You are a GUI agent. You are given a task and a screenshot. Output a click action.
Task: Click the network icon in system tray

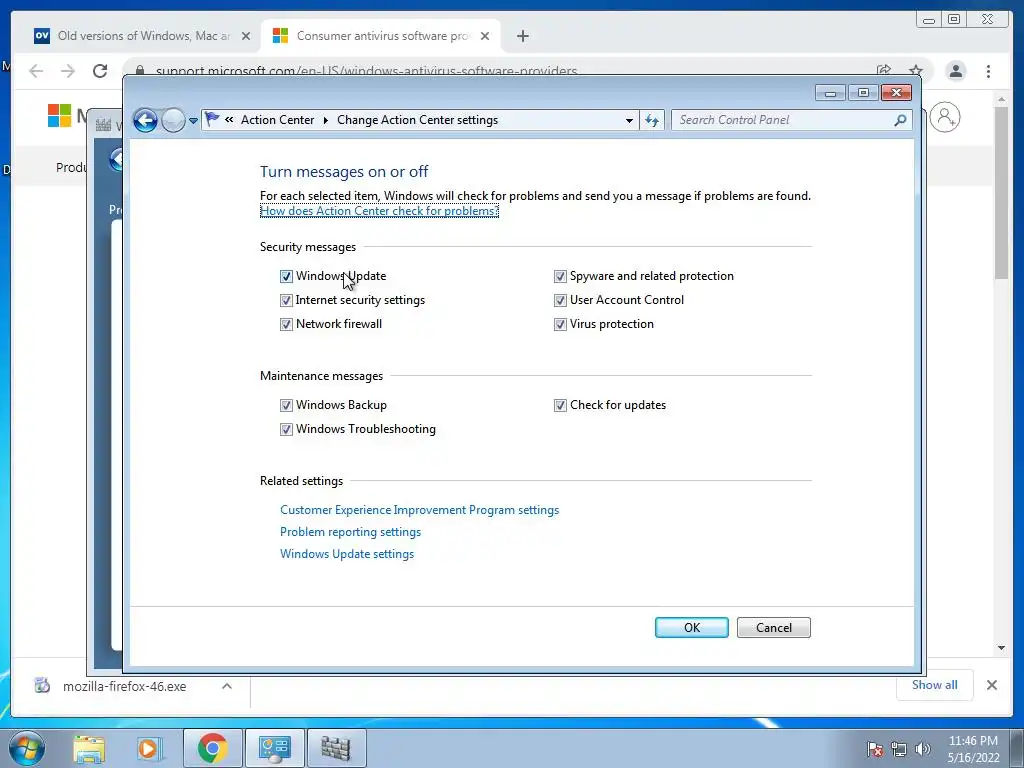coord(899,749)
